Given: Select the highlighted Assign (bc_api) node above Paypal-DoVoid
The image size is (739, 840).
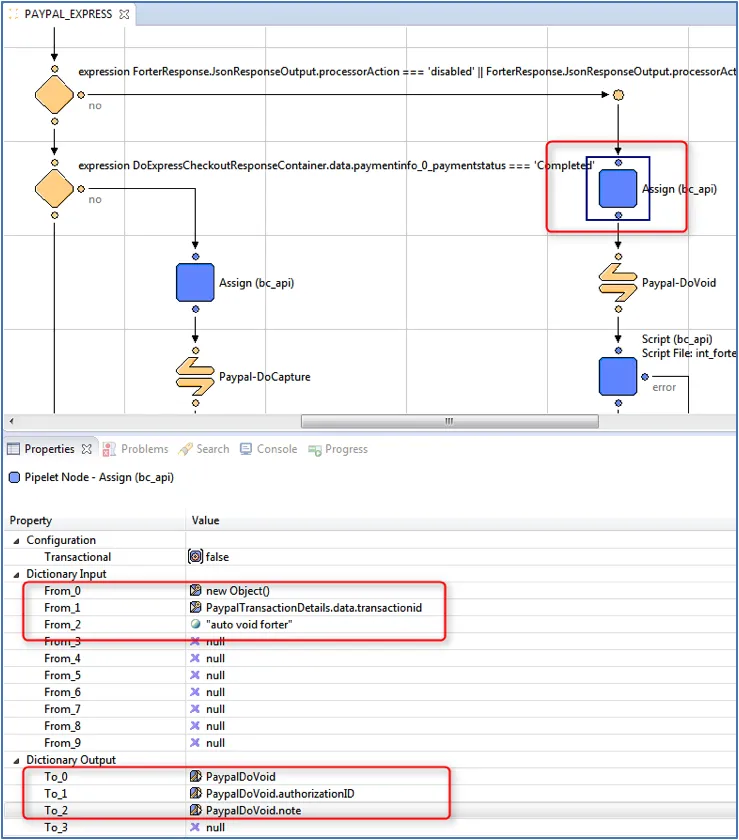Looking at the screenshot, I should [x=618, y=189].
